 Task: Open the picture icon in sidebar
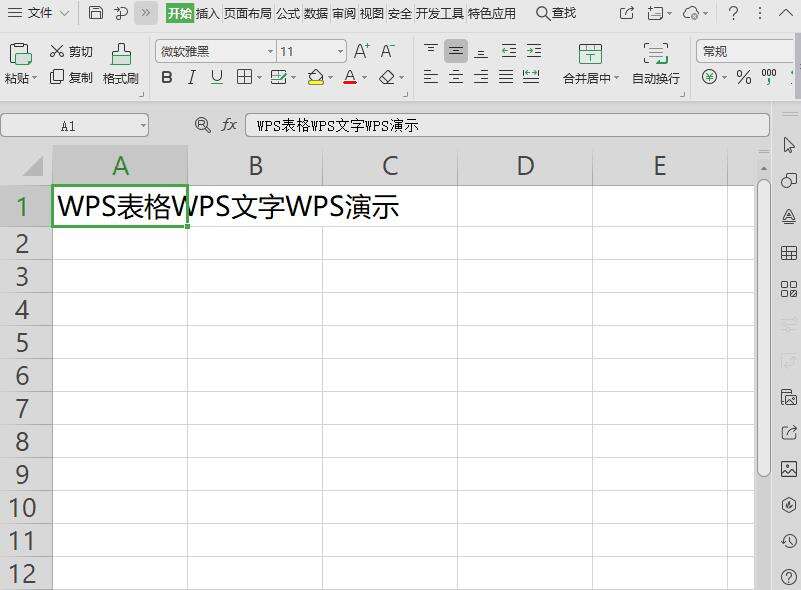click(x=789, y=468)
